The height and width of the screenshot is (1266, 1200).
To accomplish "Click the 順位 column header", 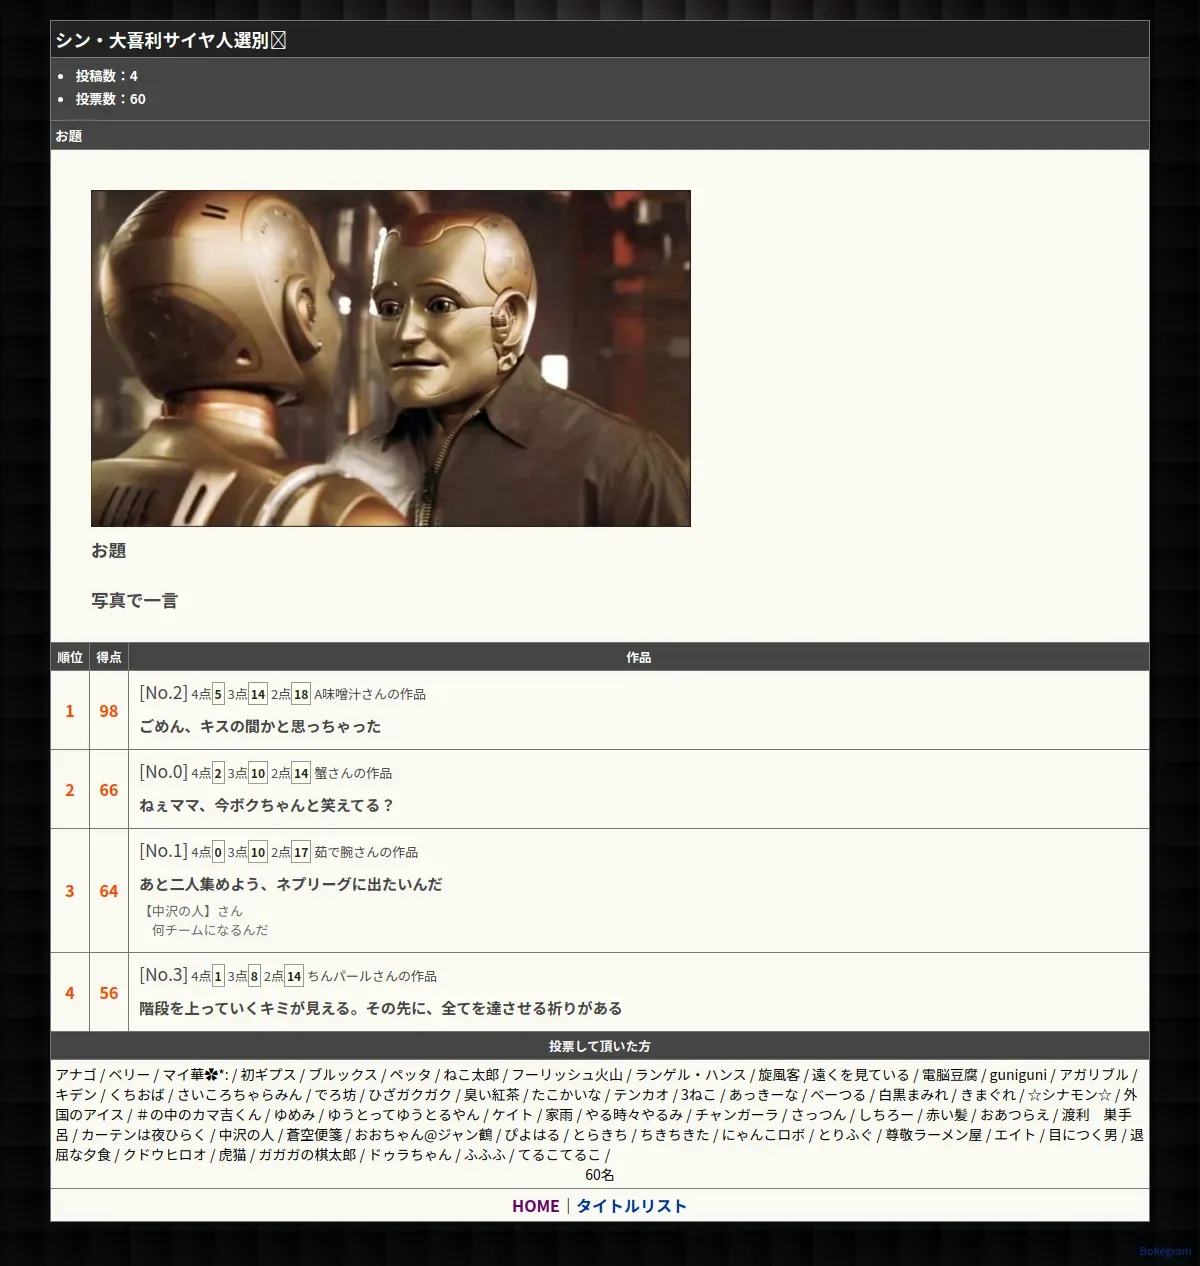I will pos(70,657).
